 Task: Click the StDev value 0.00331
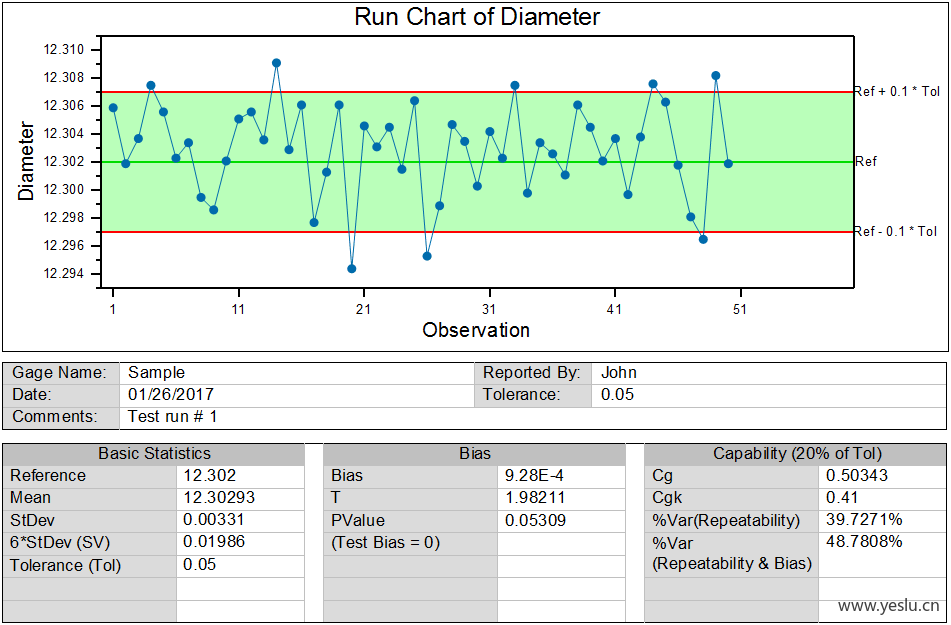point(213,520)
